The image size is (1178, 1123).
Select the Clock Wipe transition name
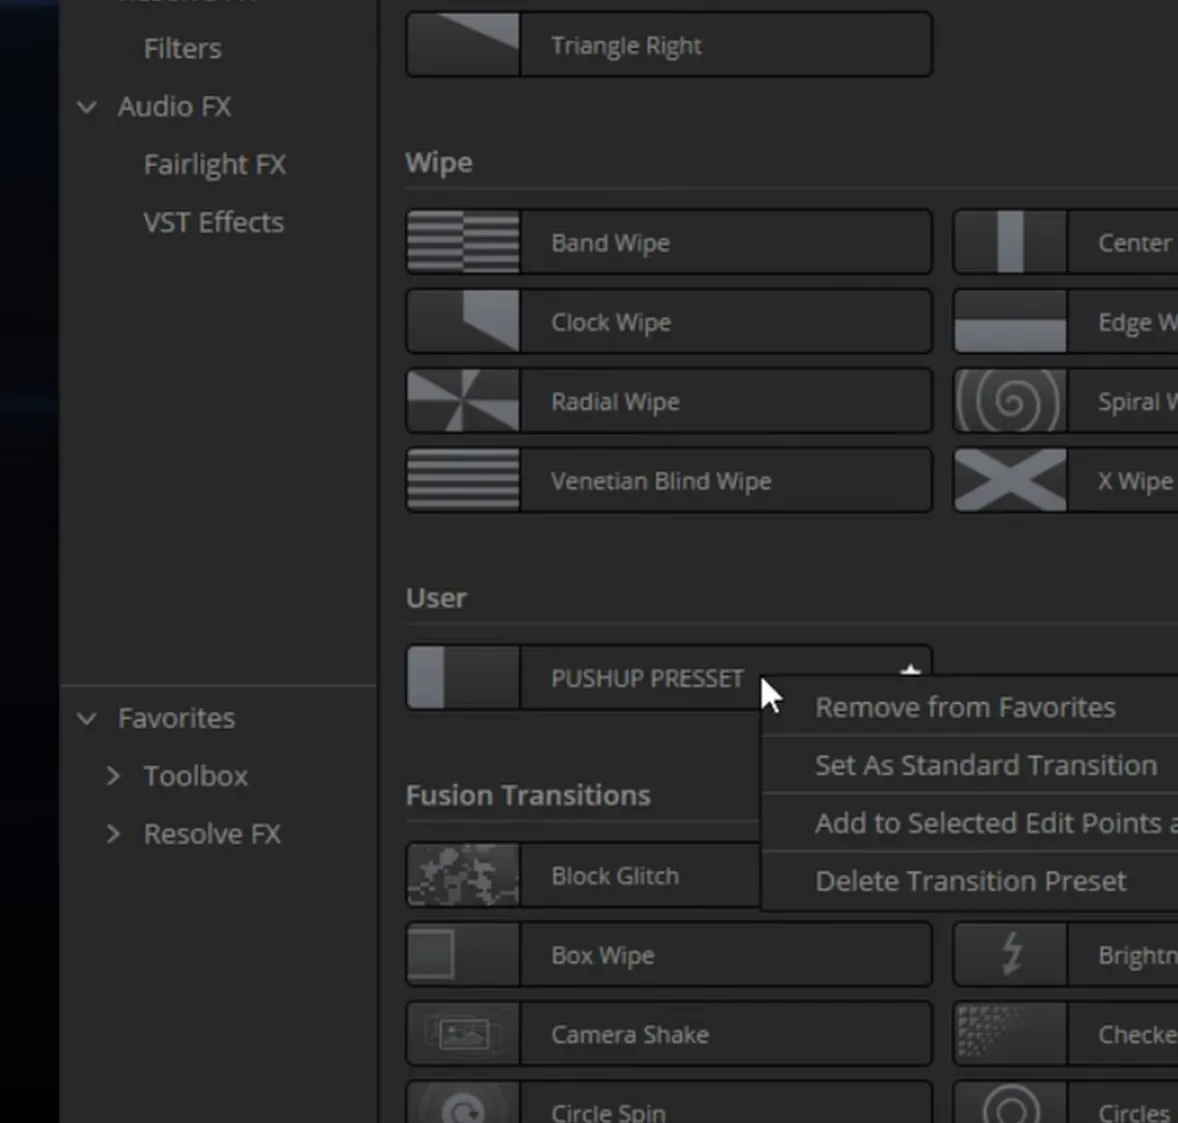(x=611, y=322)
